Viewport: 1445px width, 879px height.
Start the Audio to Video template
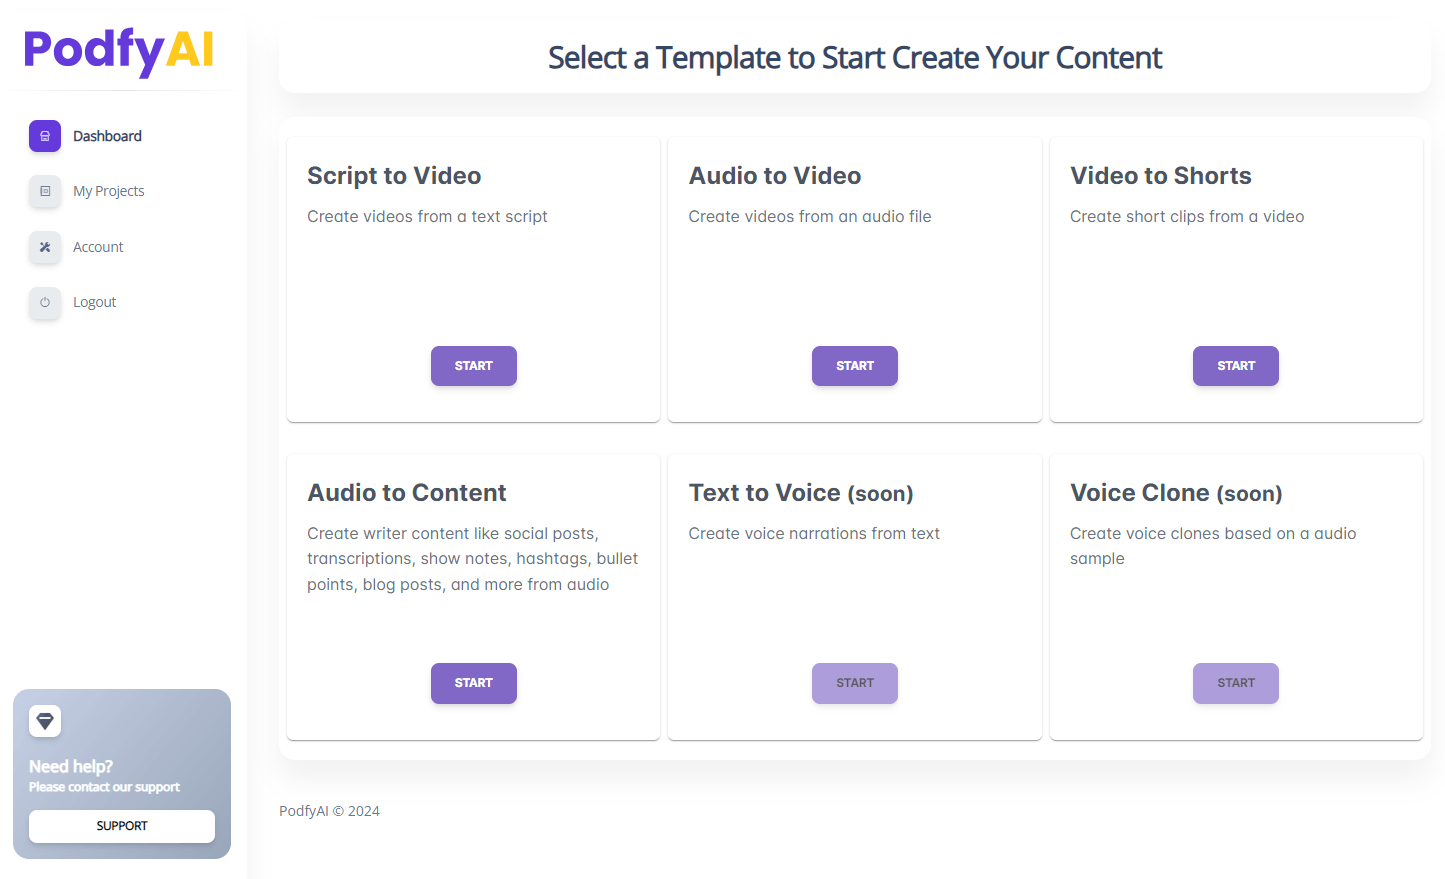(x=854, y=366)
